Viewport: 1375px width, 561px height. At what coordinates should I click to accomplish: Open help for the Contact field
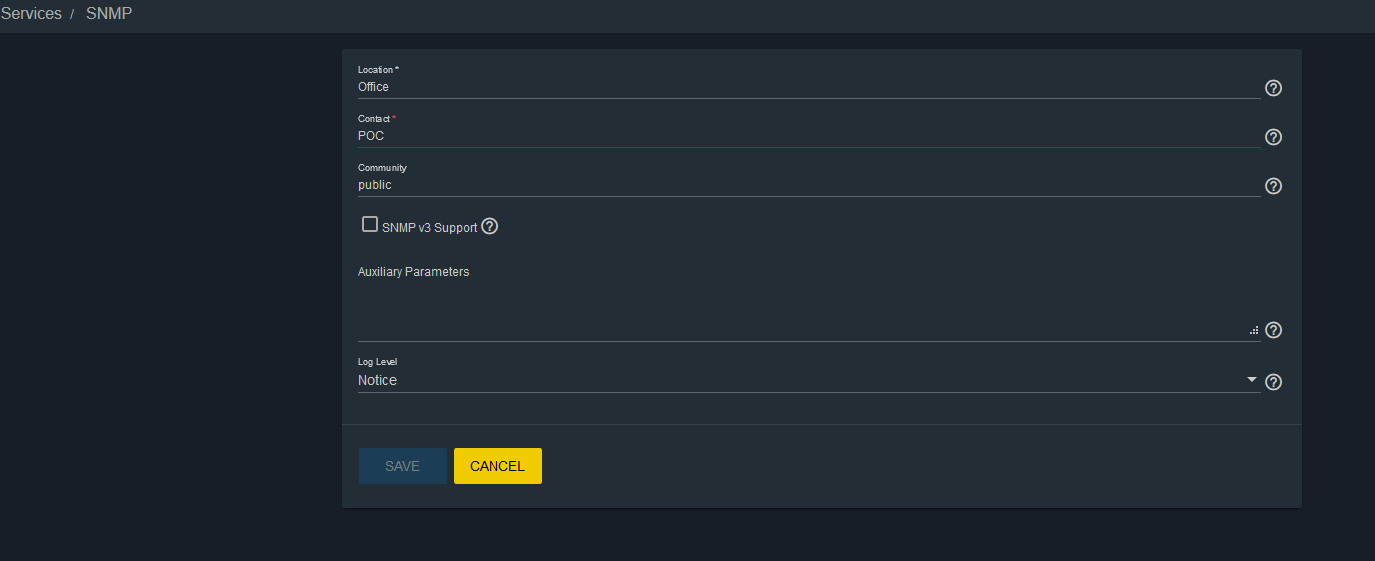tap(1273, 137)
